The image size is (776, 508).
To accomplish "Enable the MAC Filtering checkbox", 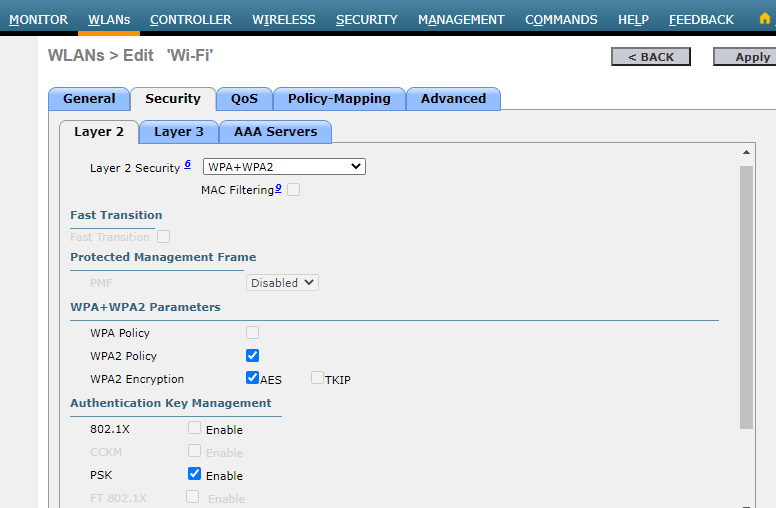I will click(x=293, y=190).
